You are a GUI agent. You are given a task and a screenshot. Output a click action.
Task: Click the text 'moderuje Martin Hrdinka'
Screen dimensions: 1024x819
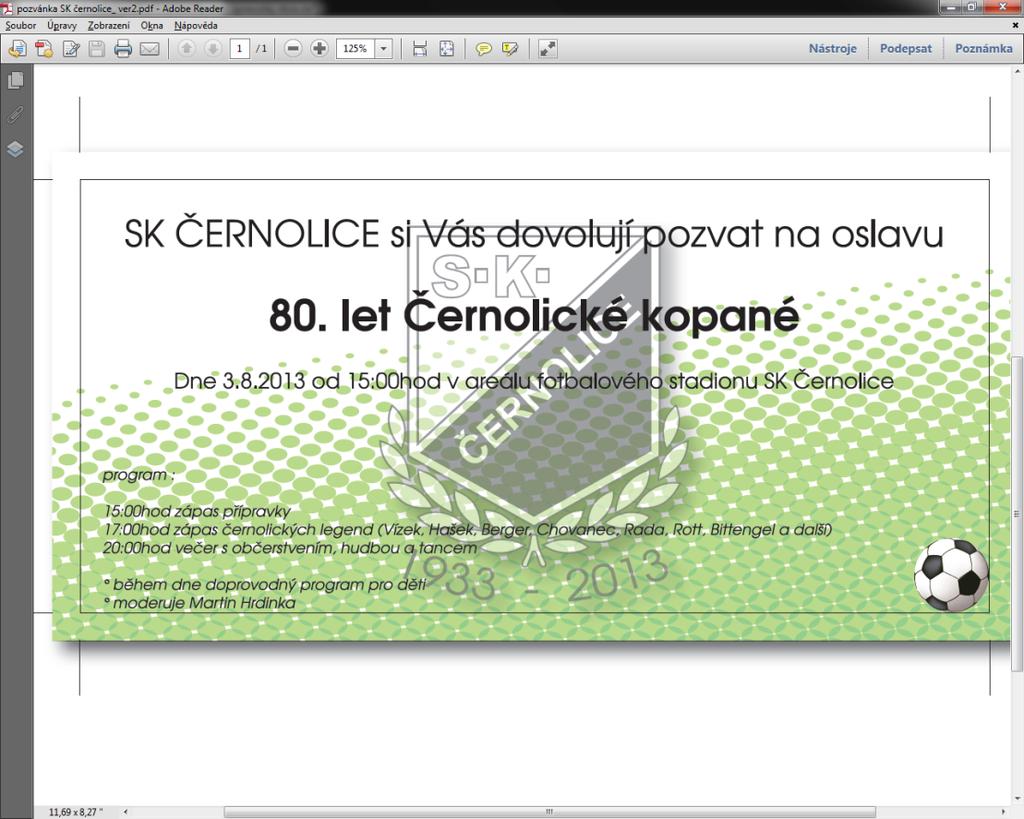pos(204,602)
